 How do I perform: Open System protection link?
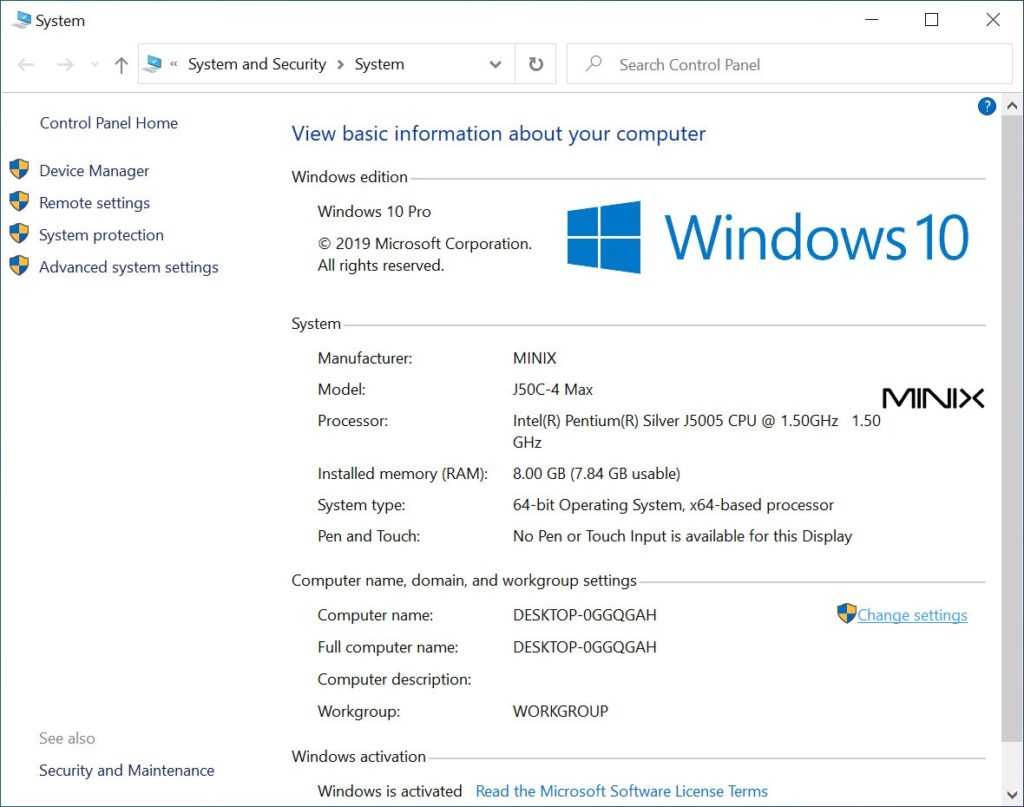point(101,235)
